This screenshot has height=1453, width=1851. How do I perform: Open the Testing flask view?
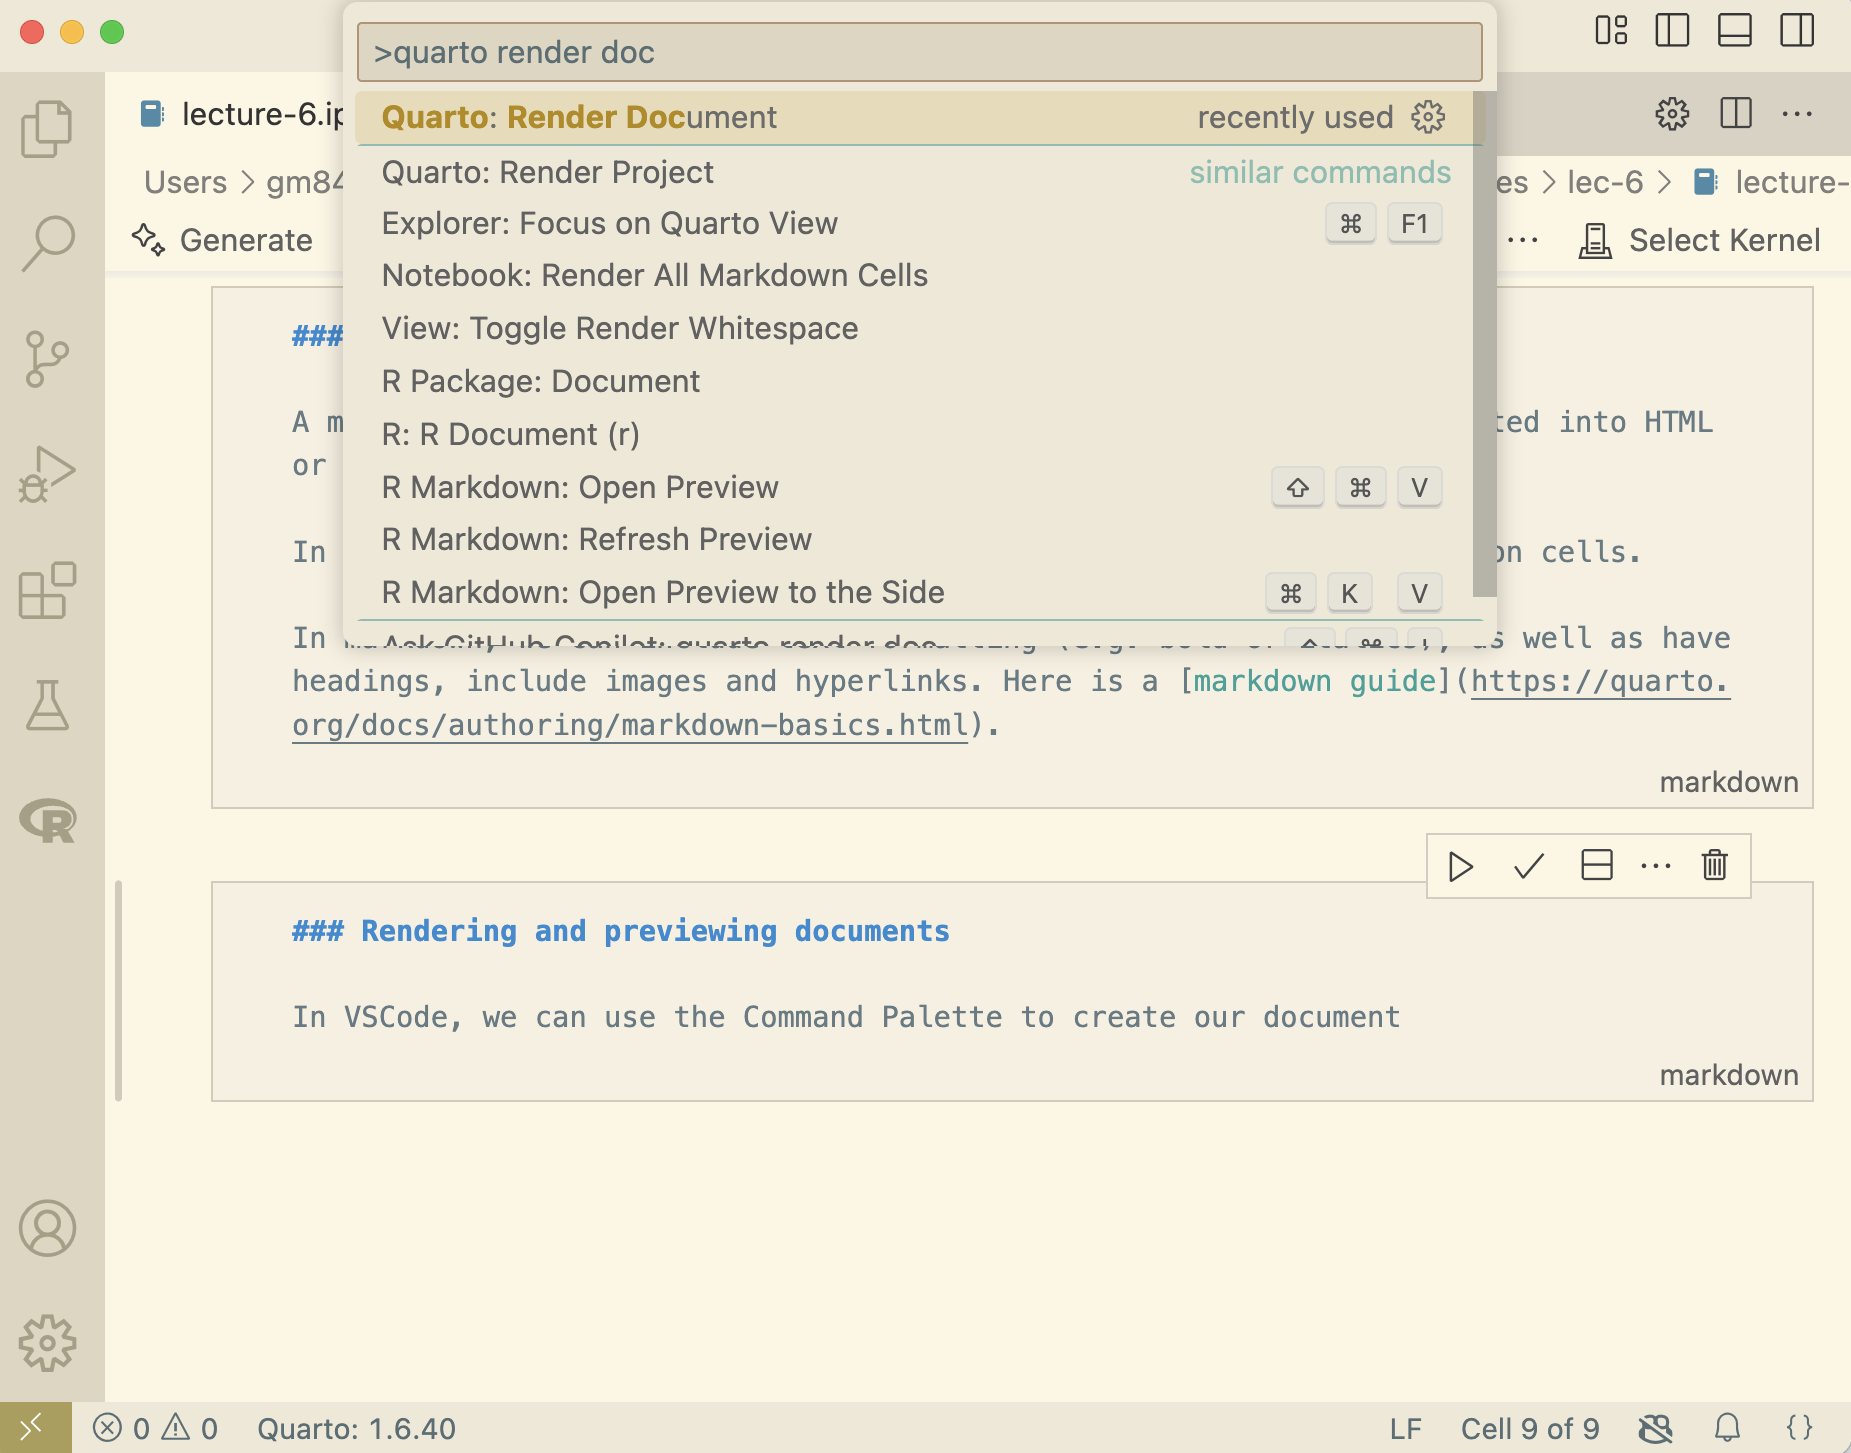tap(47, 705)
